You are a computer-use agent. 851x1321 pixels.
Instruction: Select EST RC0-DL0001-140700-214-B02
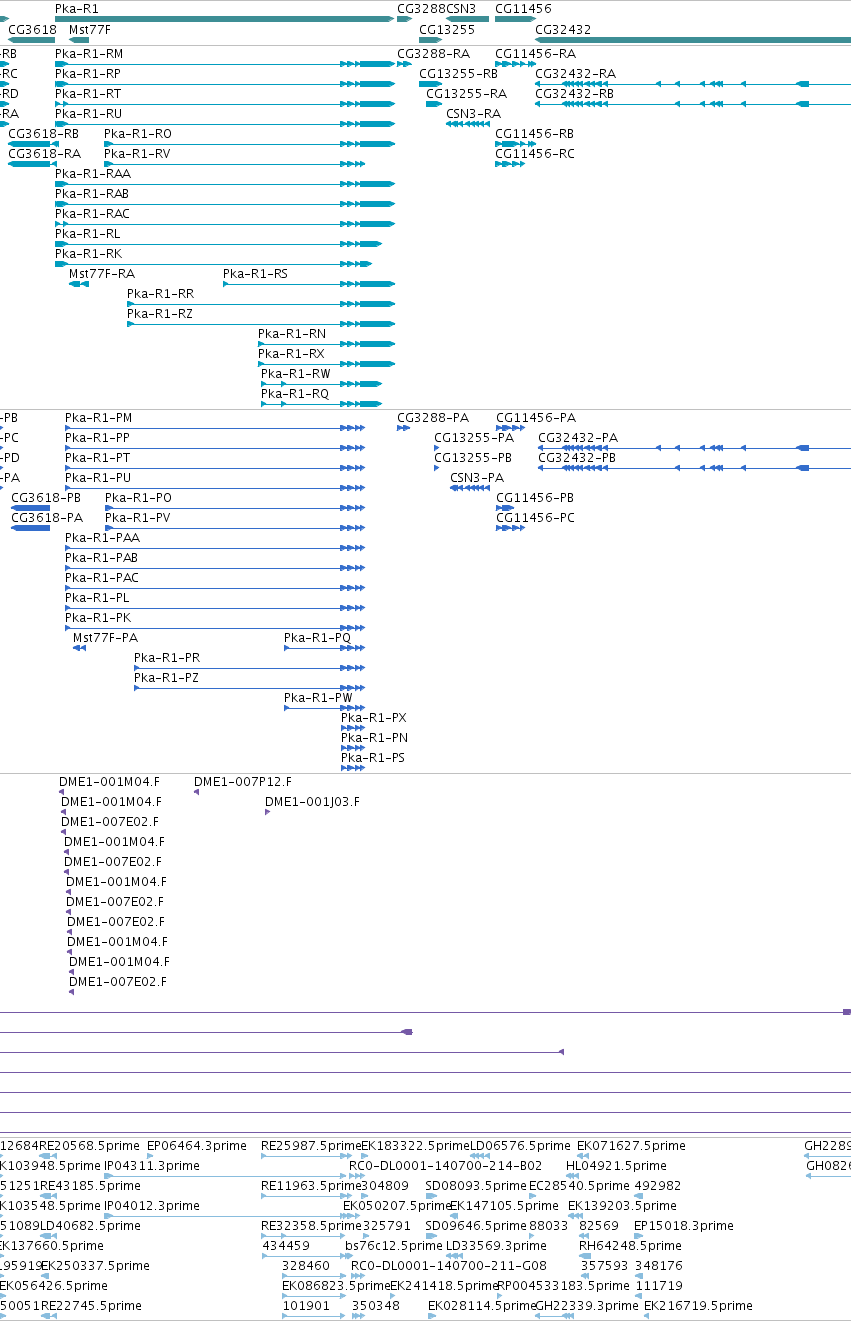coord(446,1166)
